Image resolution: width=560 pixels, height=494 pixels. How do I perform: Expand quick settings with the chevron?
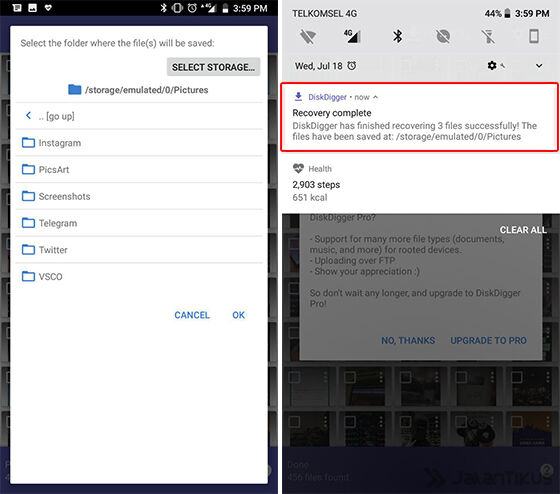point(539,66)
